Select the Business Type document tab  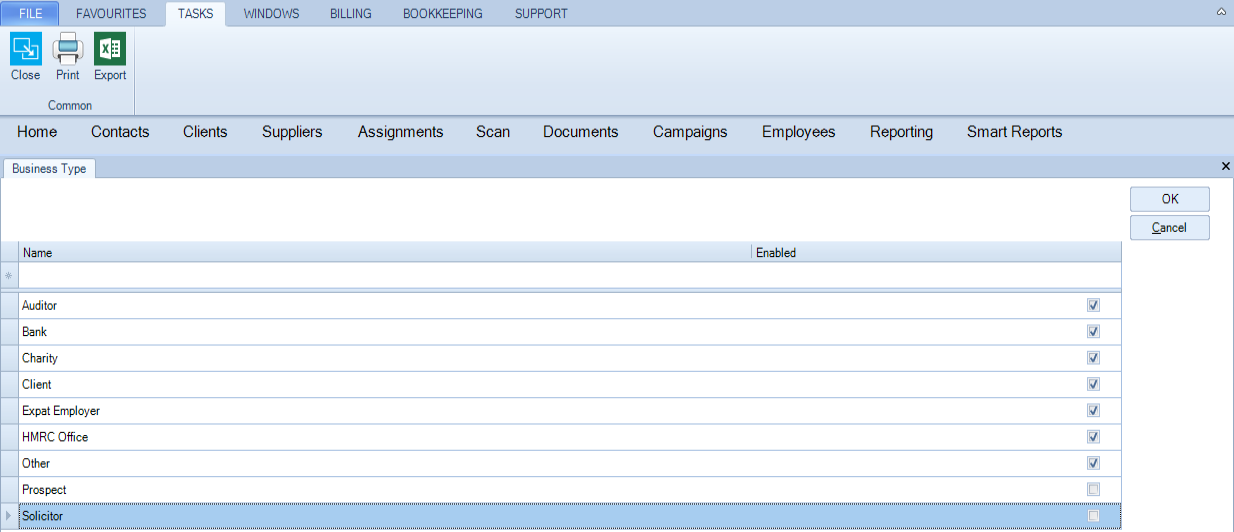49,169
